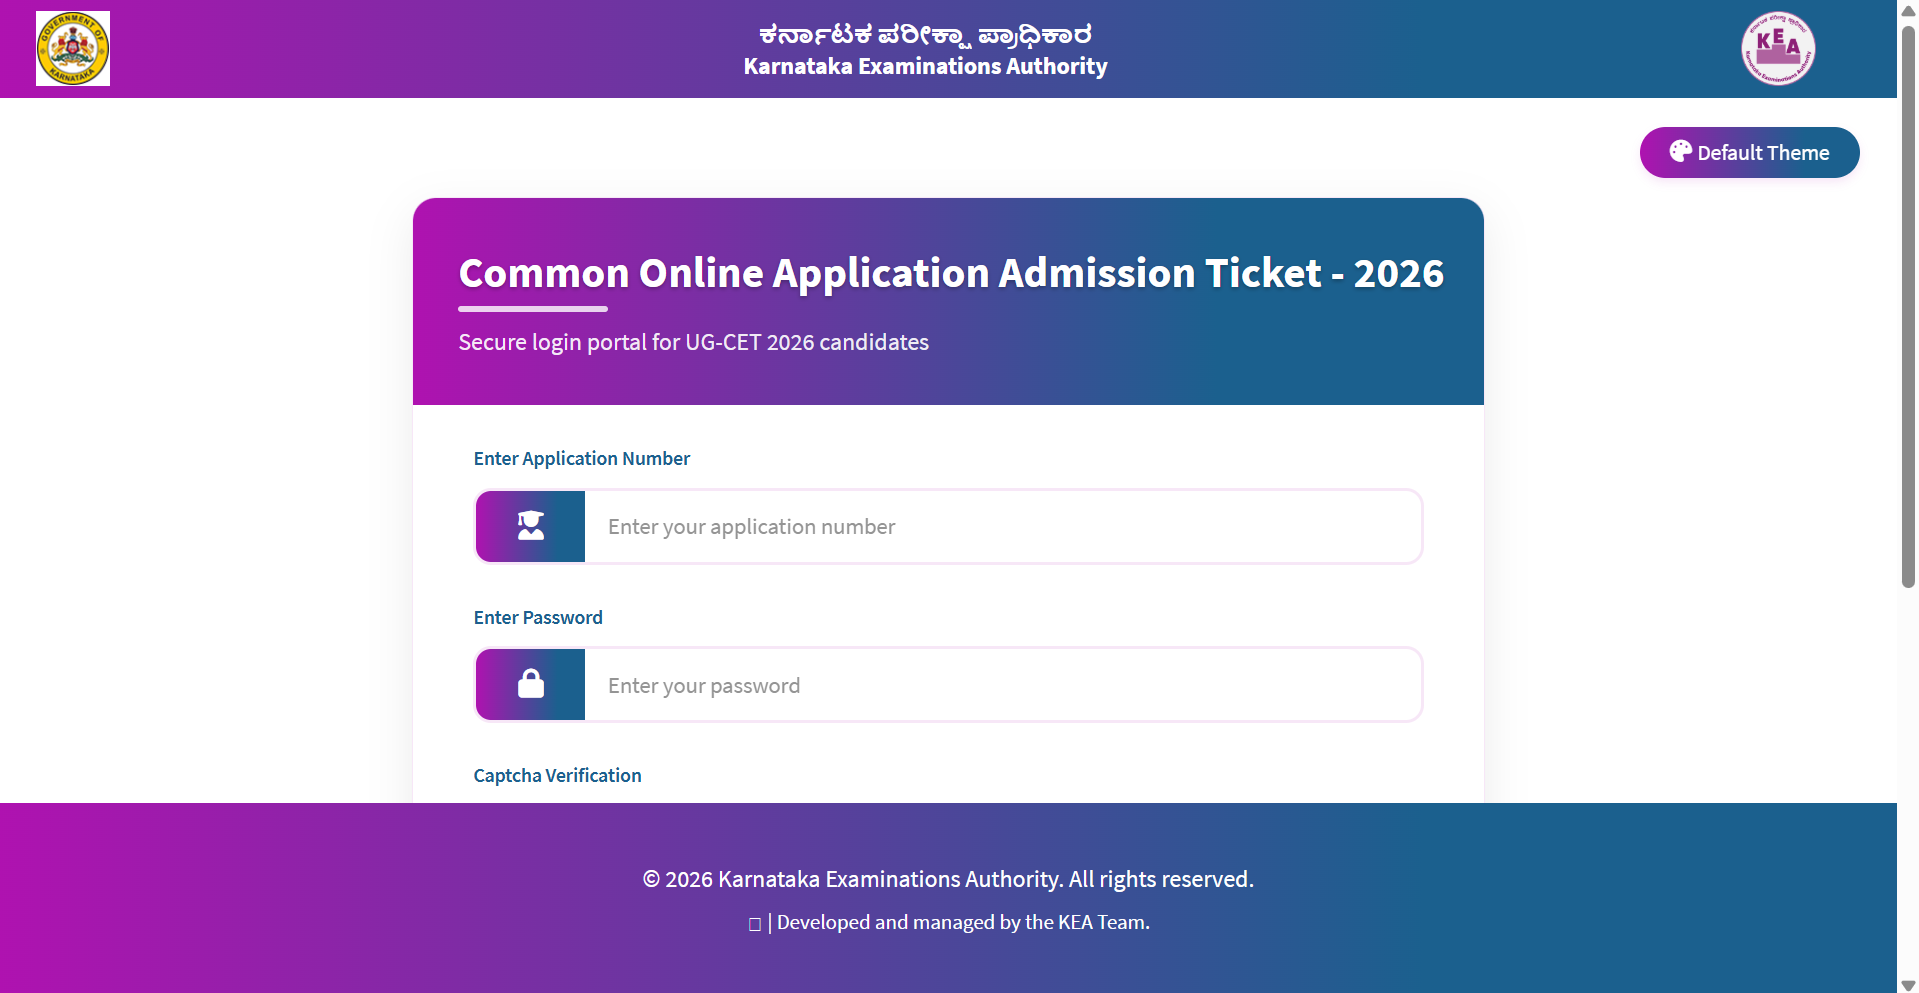
Task: Click the Enter Password label
Action: [x=538, y=618]
